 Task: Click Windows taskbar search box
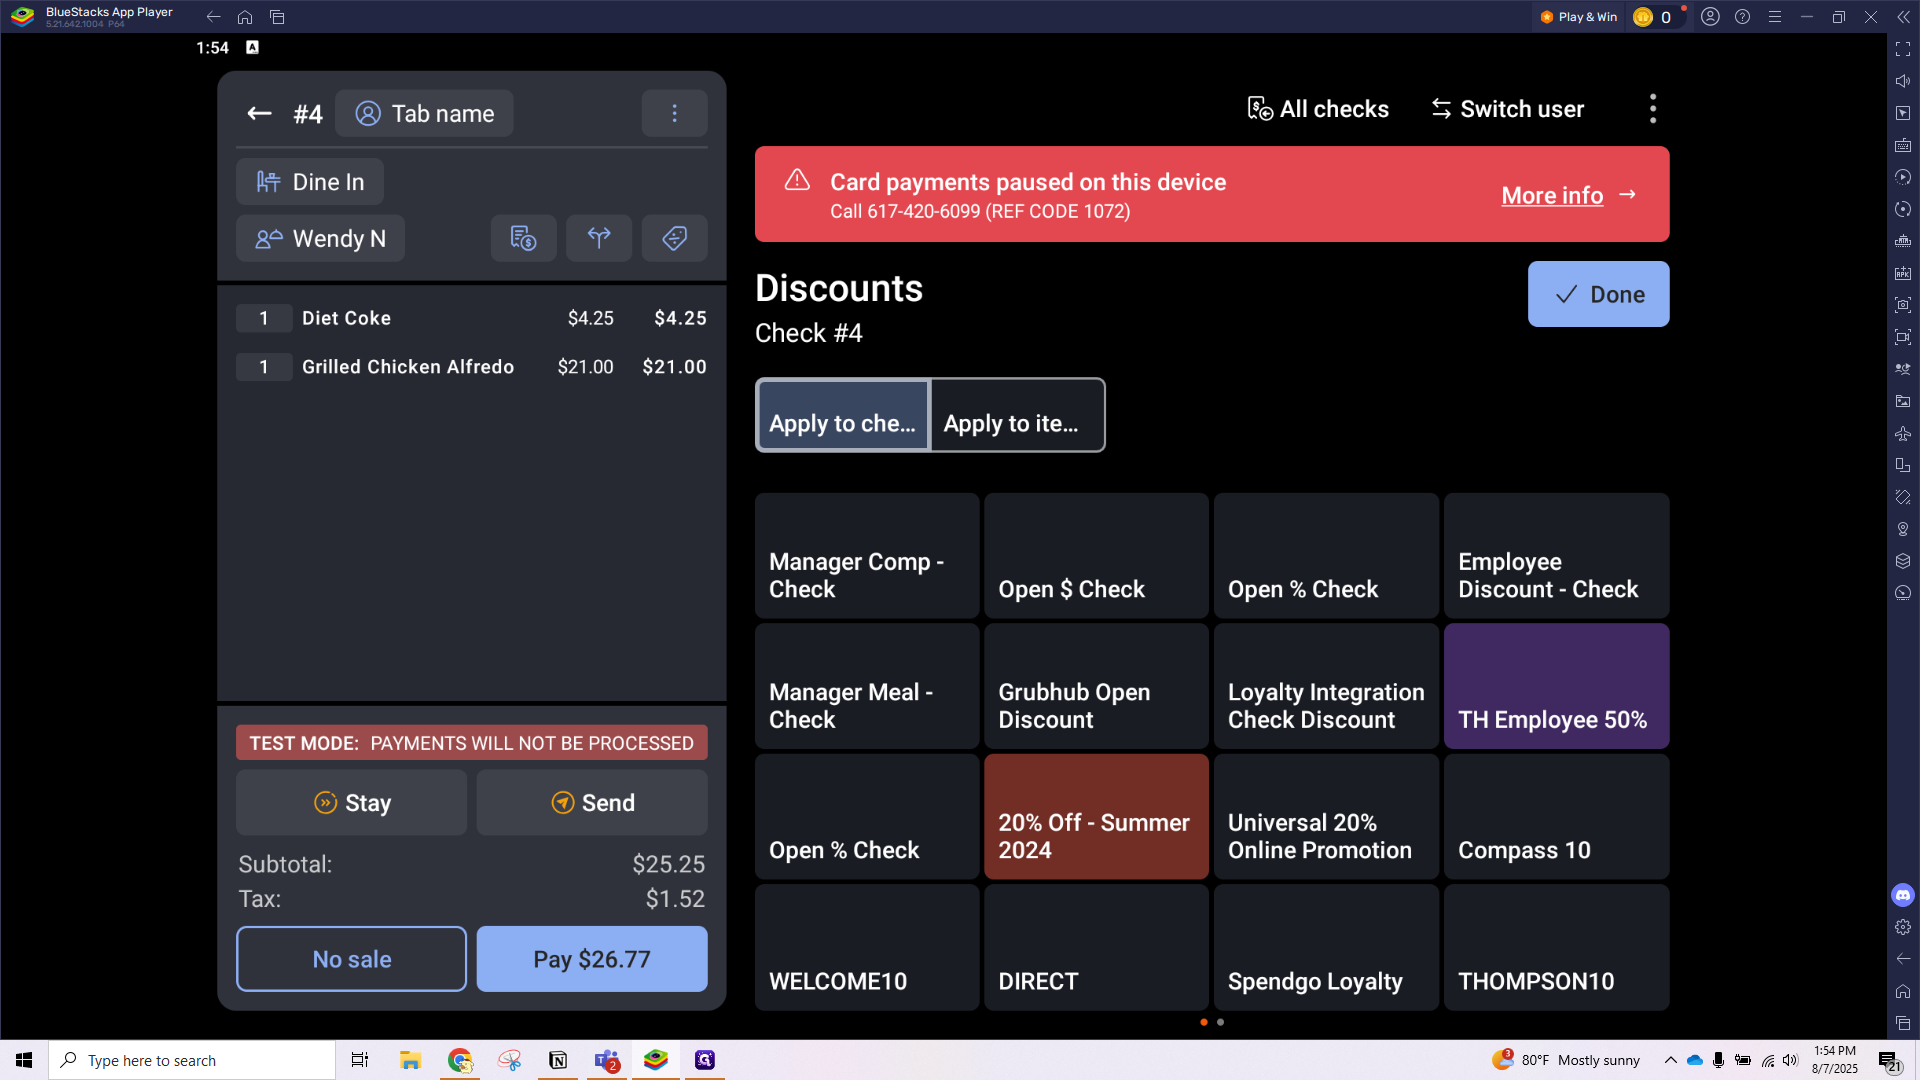point(192,1060)
